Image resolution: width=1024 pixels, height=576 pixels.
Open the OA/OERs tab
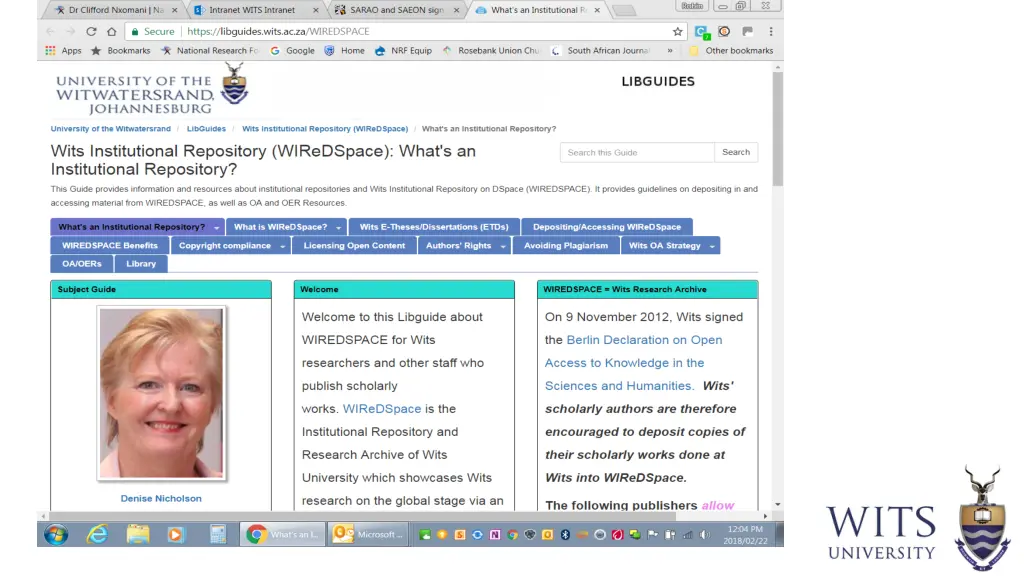coord(82,264)
